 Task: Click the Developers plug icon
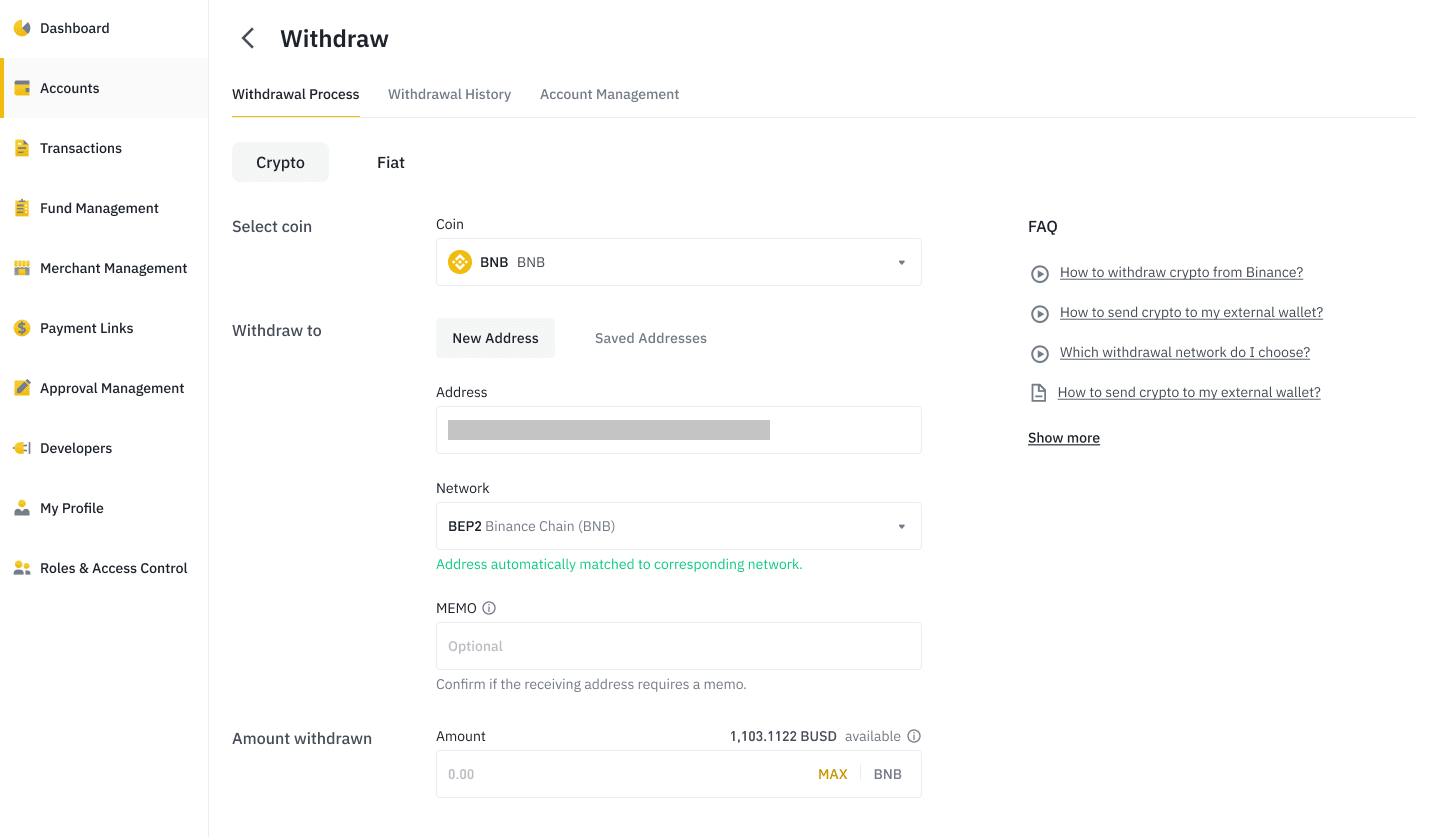tap(22, 448)
